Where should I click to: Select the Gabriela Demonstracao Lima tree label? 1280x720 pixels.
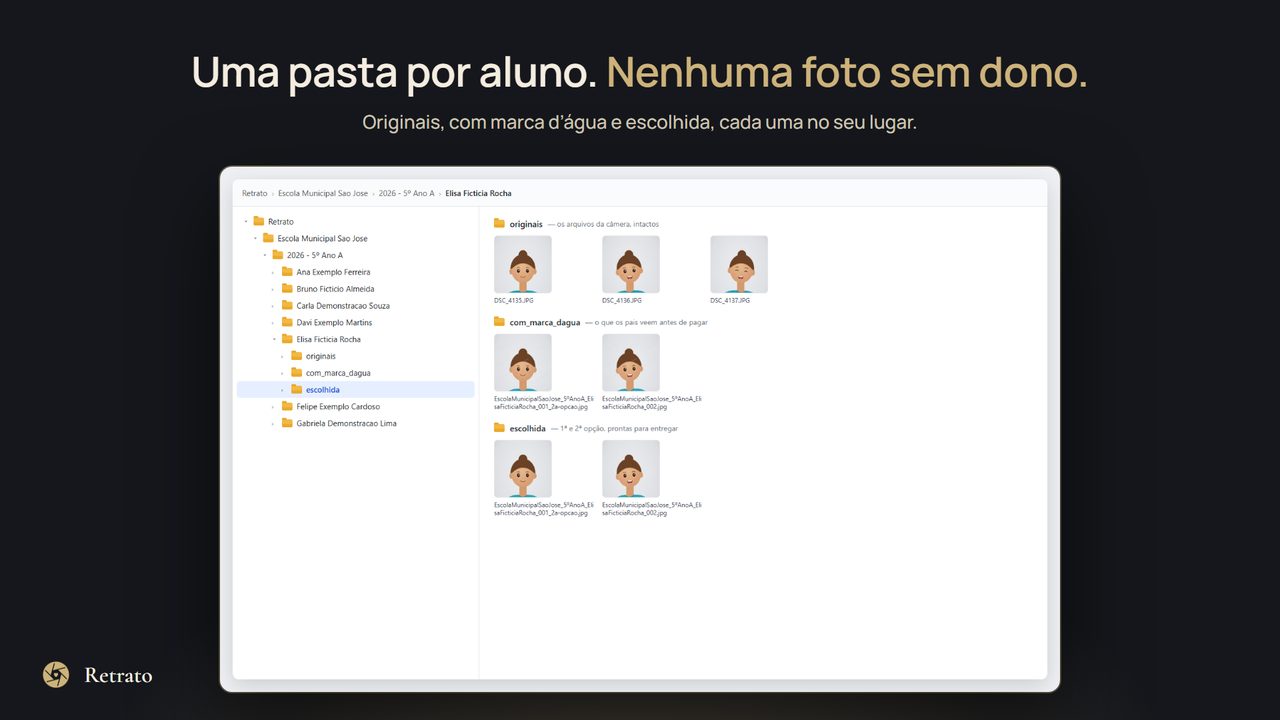click(347, 423)
